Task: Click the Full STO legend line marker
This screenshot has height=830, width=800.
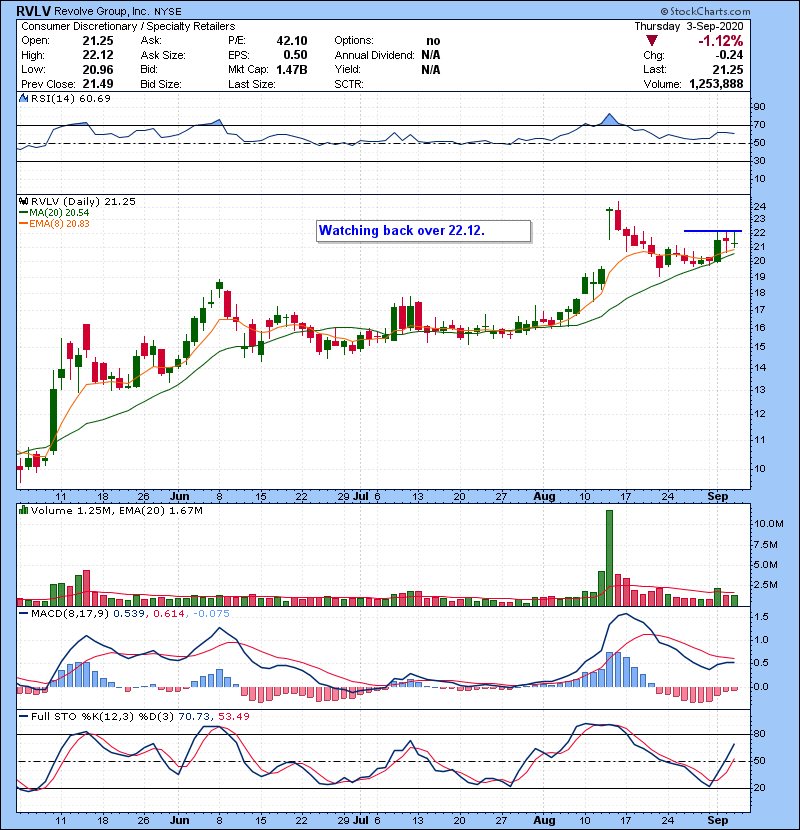Action: 23,716
